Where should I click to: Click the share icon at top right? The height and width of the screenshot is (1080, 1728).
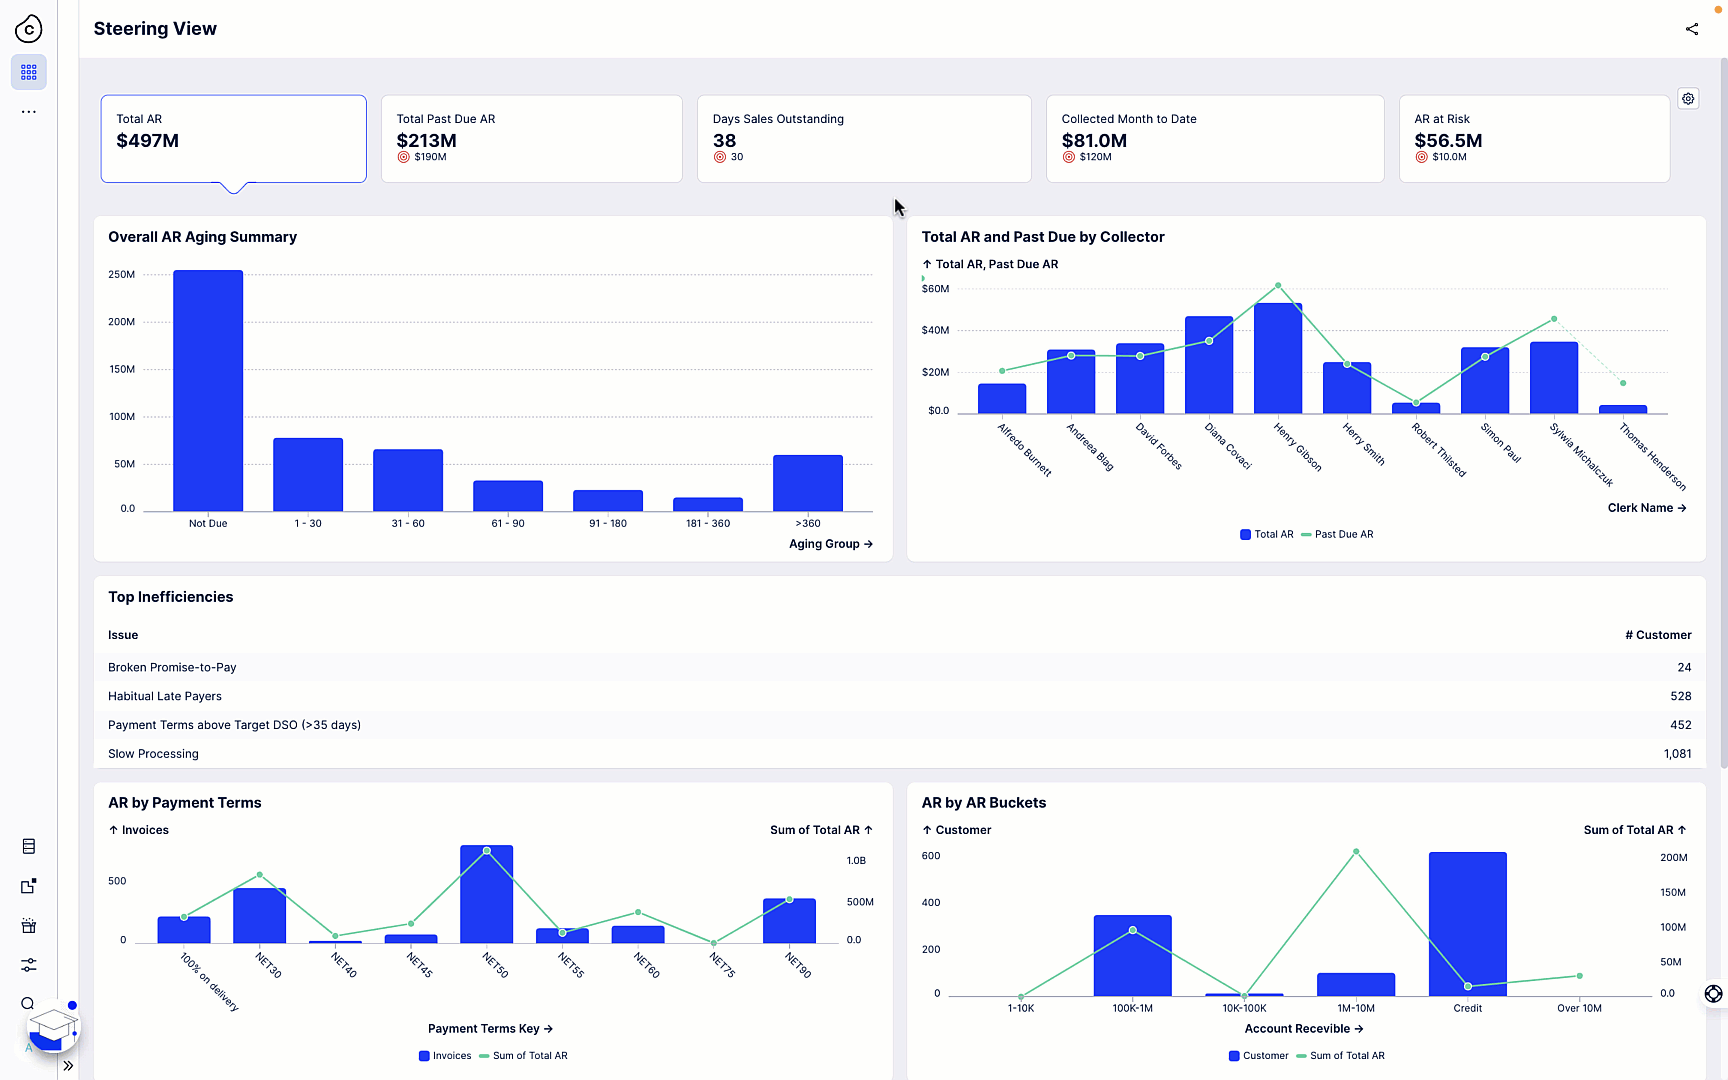tap(1692, 29)
